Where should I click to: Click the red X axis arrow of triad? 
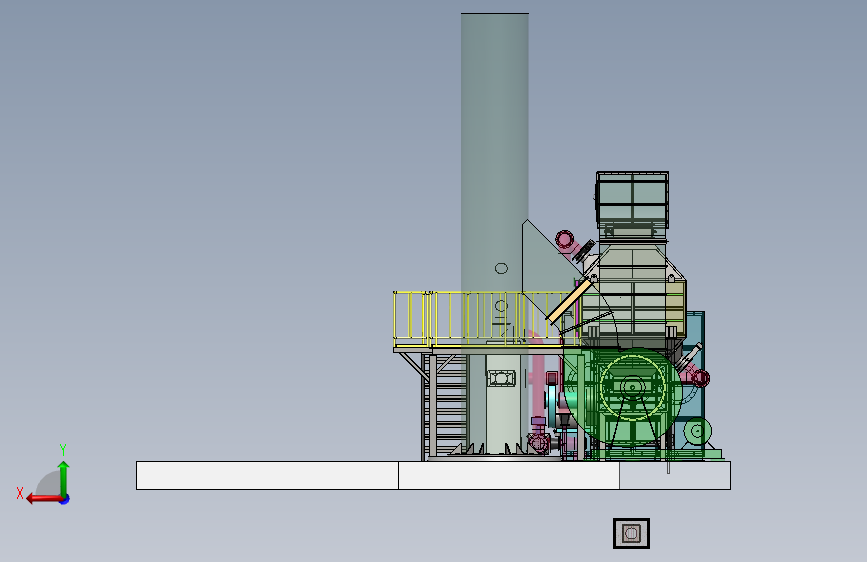[x=44, y=499]
